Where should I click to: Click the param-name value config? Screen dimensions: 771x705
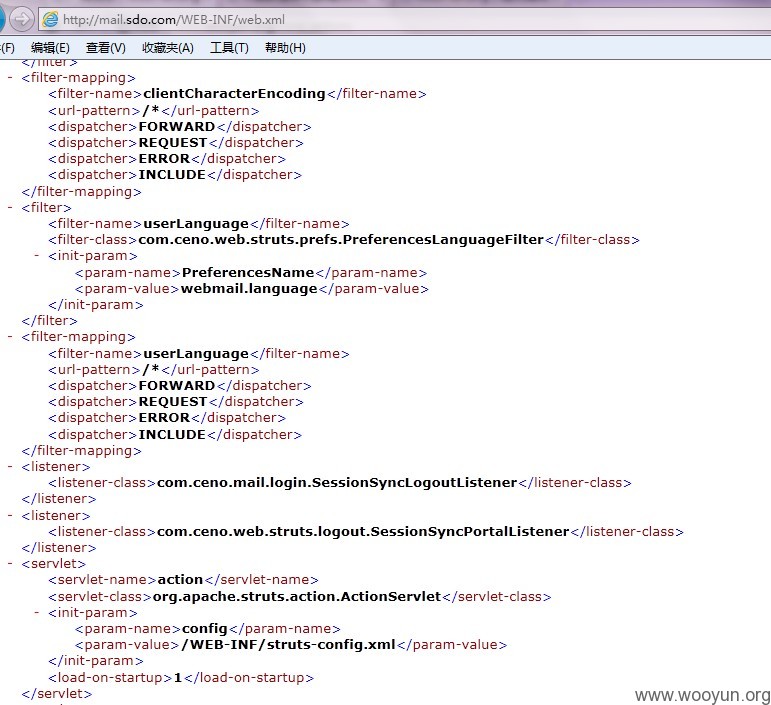tap(205, 628)
